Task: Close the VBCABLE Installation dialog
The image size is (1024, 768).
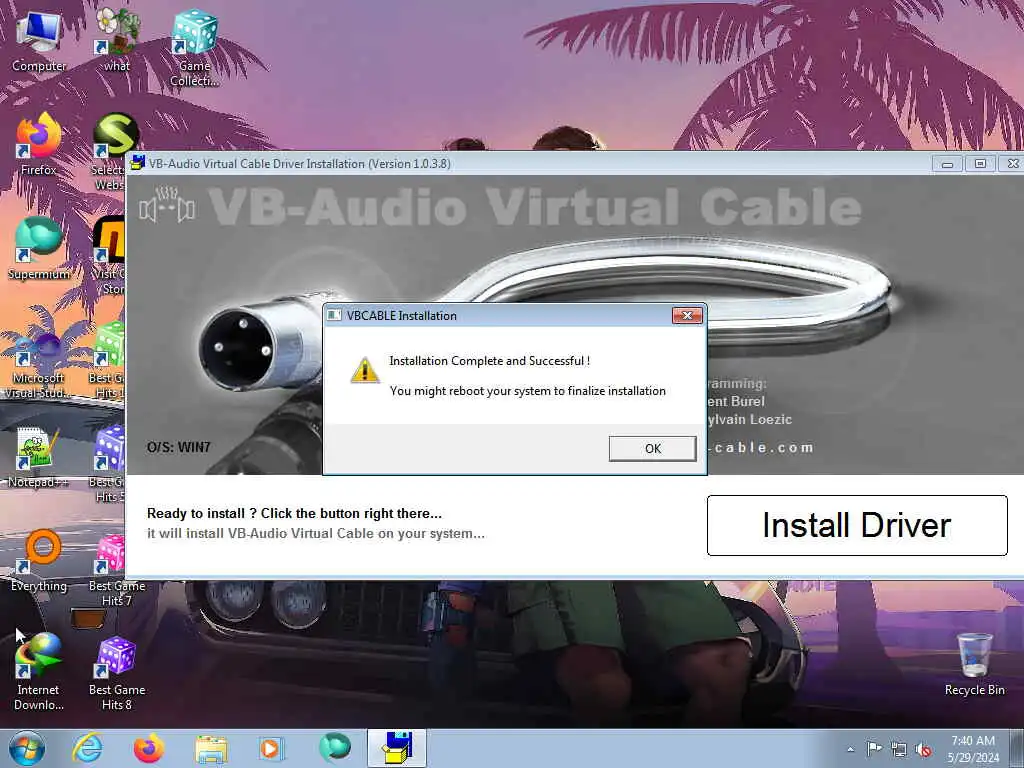Action: [687, 315]
